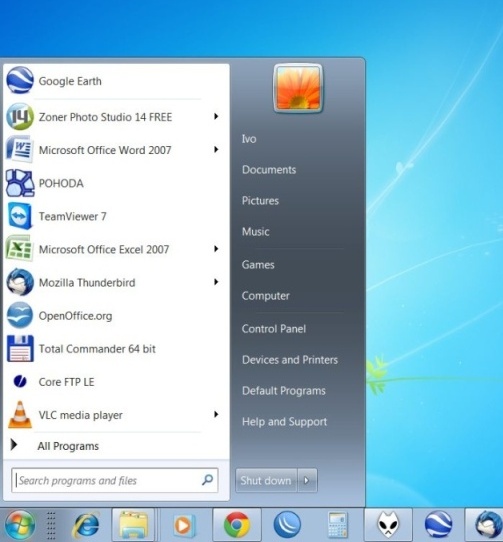Open Windows Explorer folder on taskbar
503x542 pixels.
pos(133,525)
